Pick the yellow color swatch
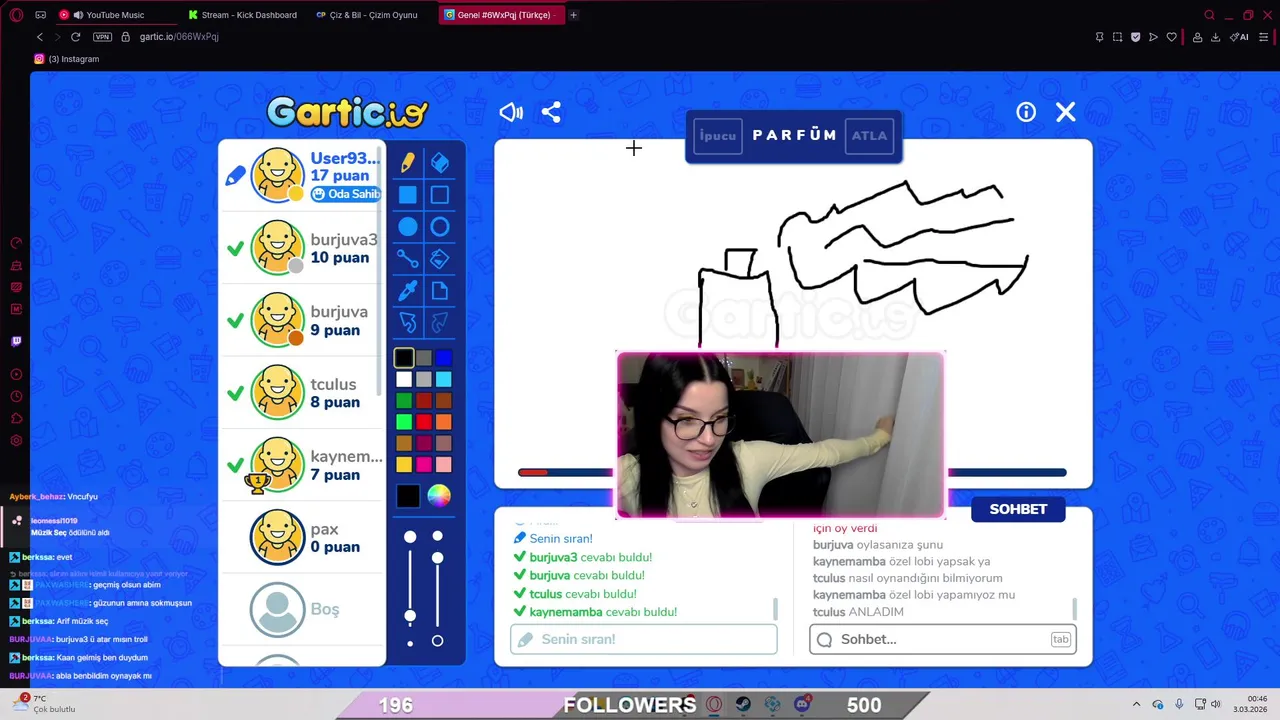Viewport: 1280px width, 720px height. click(x=404, y=464)
